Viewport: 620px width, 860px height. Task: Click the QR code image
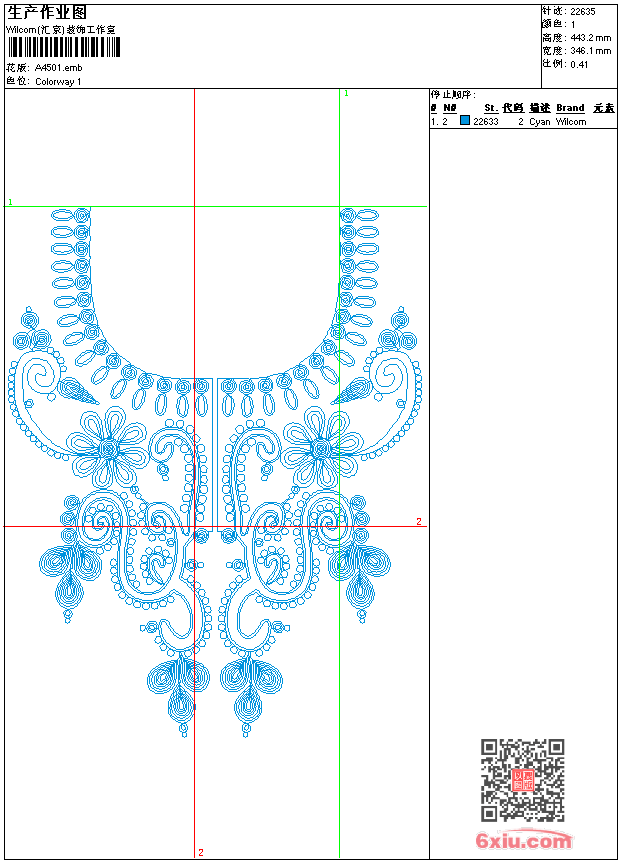[523, 780]
